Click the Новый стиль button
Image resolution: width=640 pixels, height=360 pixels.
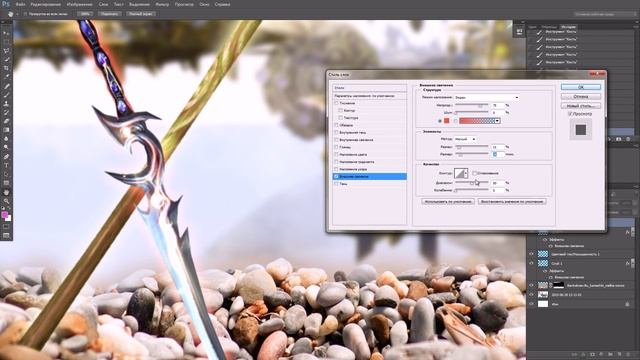click(581, 106)
